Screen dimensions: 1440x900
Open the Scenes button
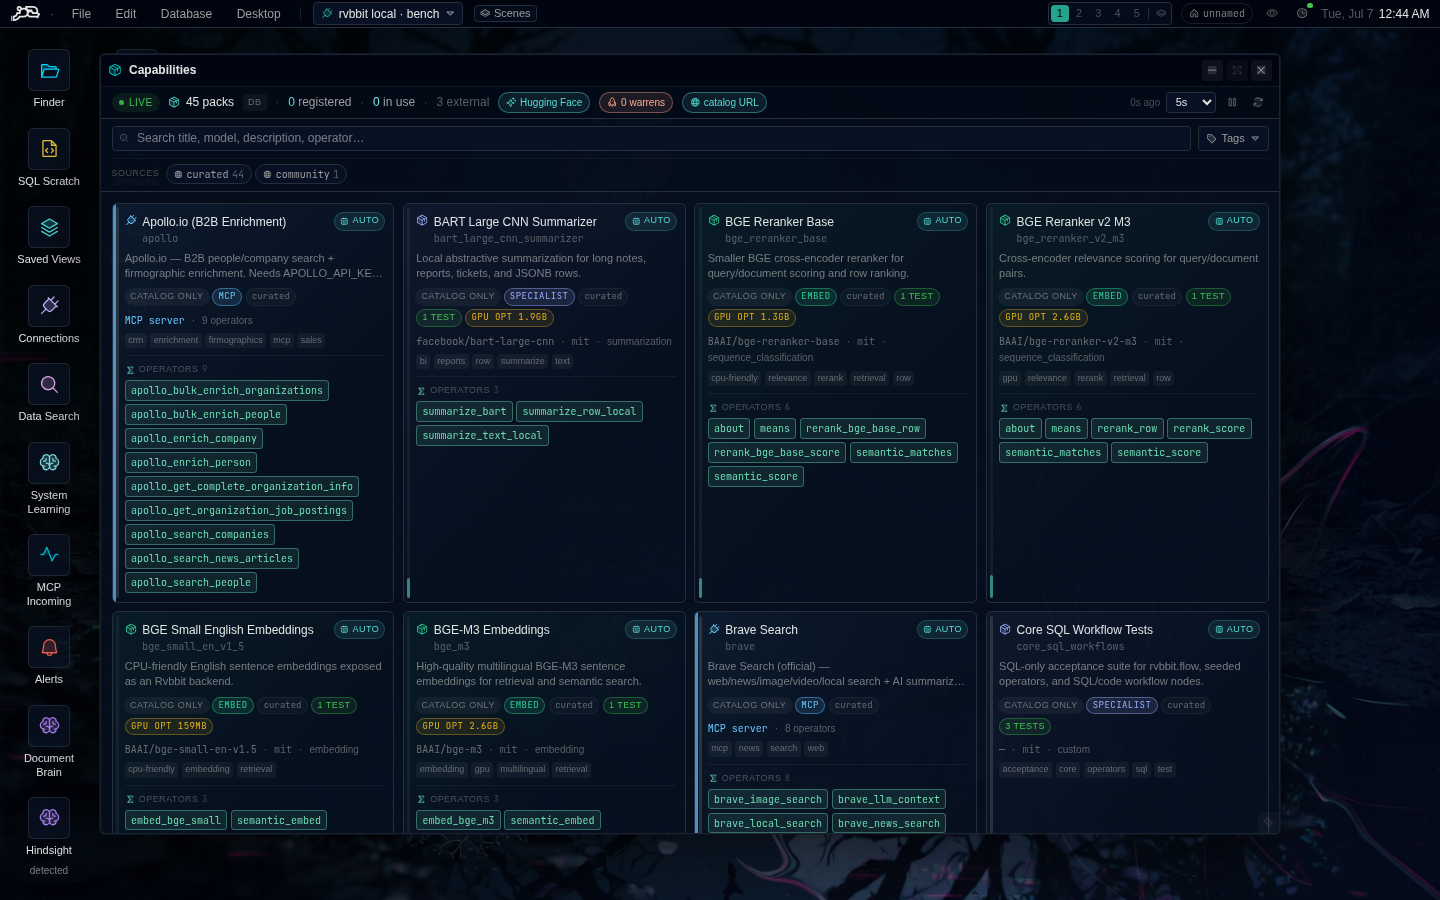click(x=505, y=14)
